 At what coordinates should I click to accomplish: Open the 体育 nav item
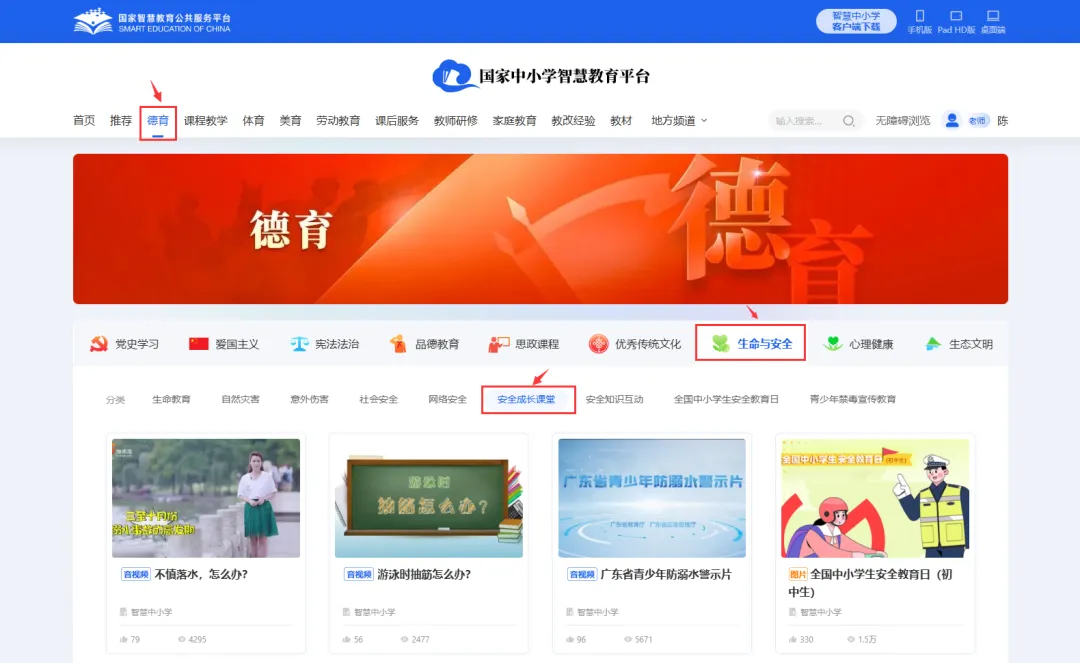(253, 120)
